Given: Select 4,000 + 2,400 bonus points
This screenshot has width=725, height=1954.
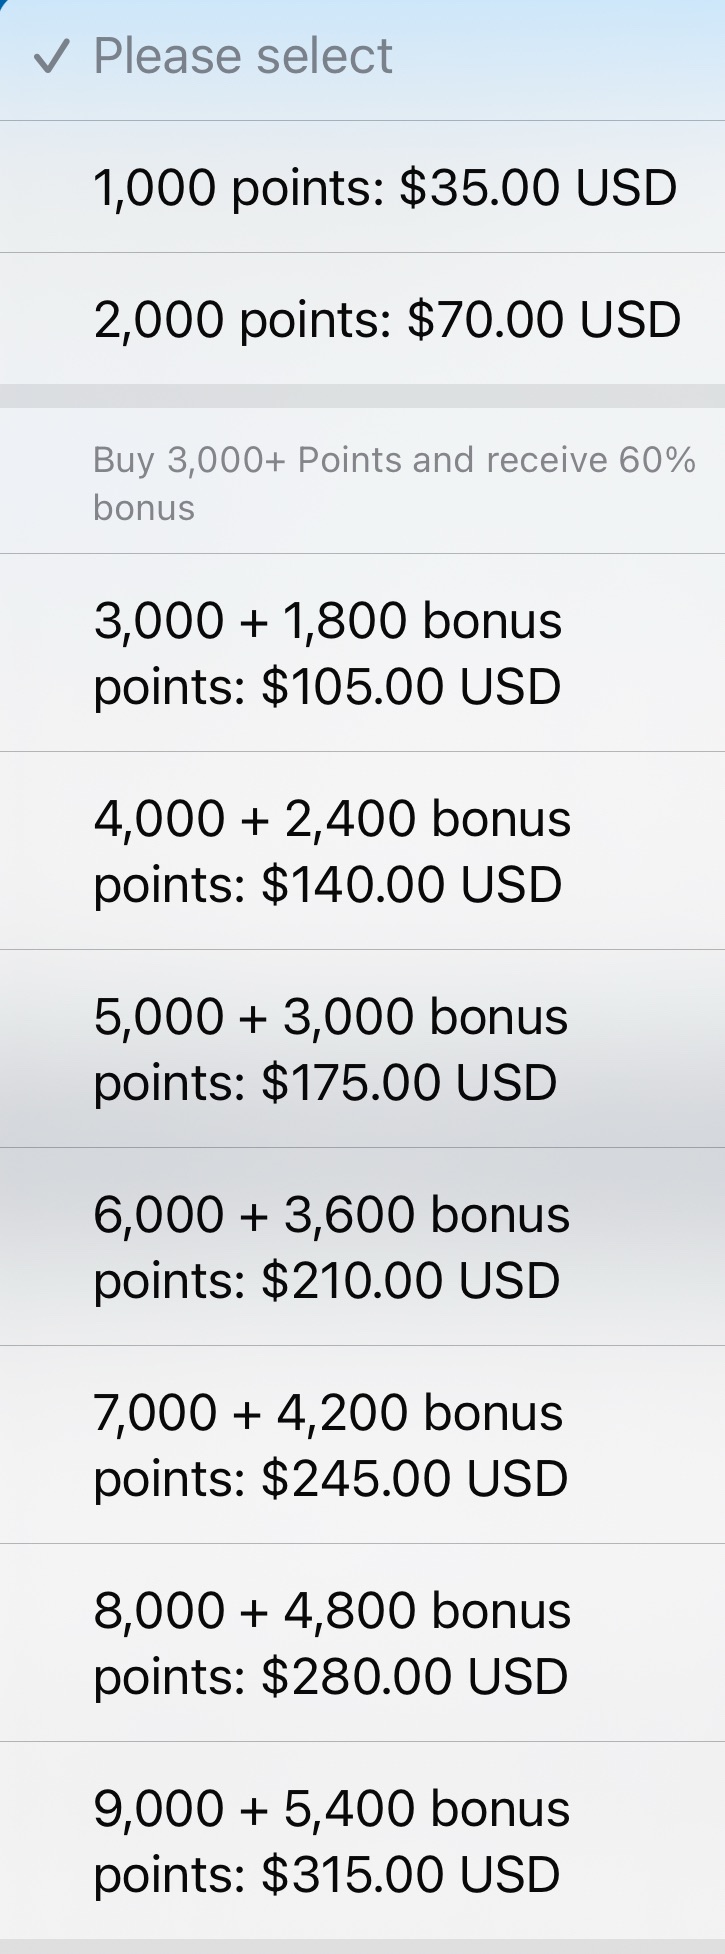Looking at the screenshot, I should [x=332, y=851].
